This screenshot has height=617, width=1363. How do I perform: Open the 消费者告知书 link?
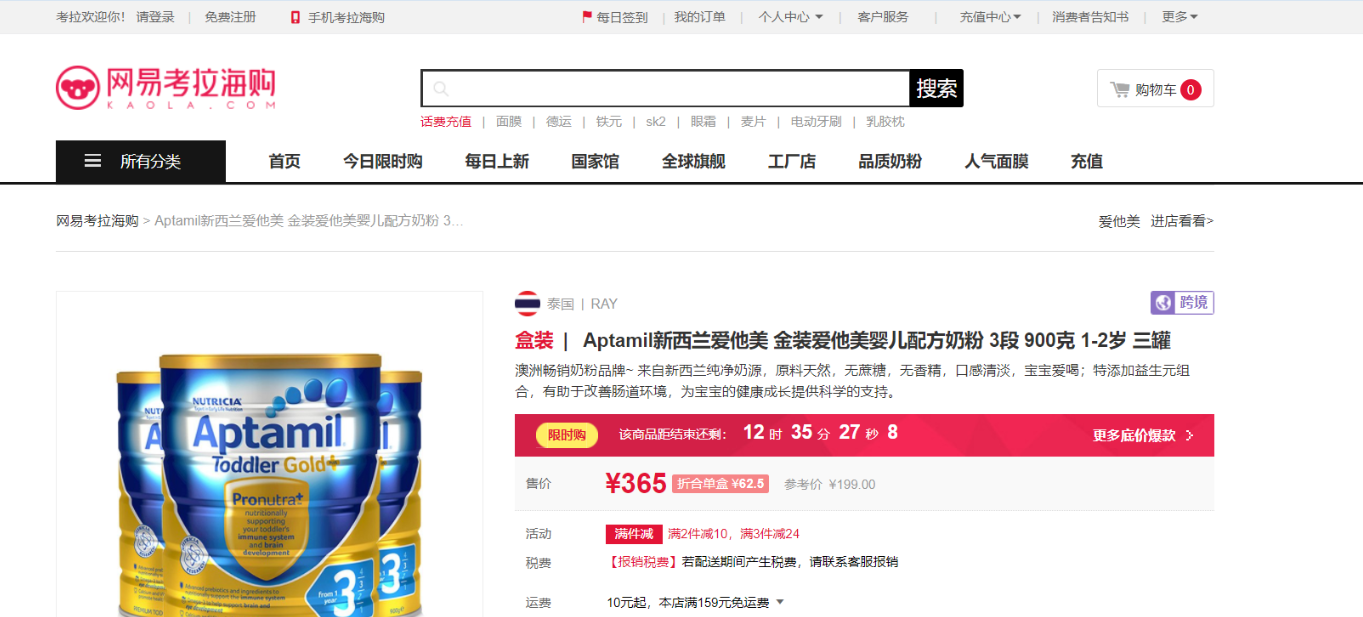click(1090, 17)
